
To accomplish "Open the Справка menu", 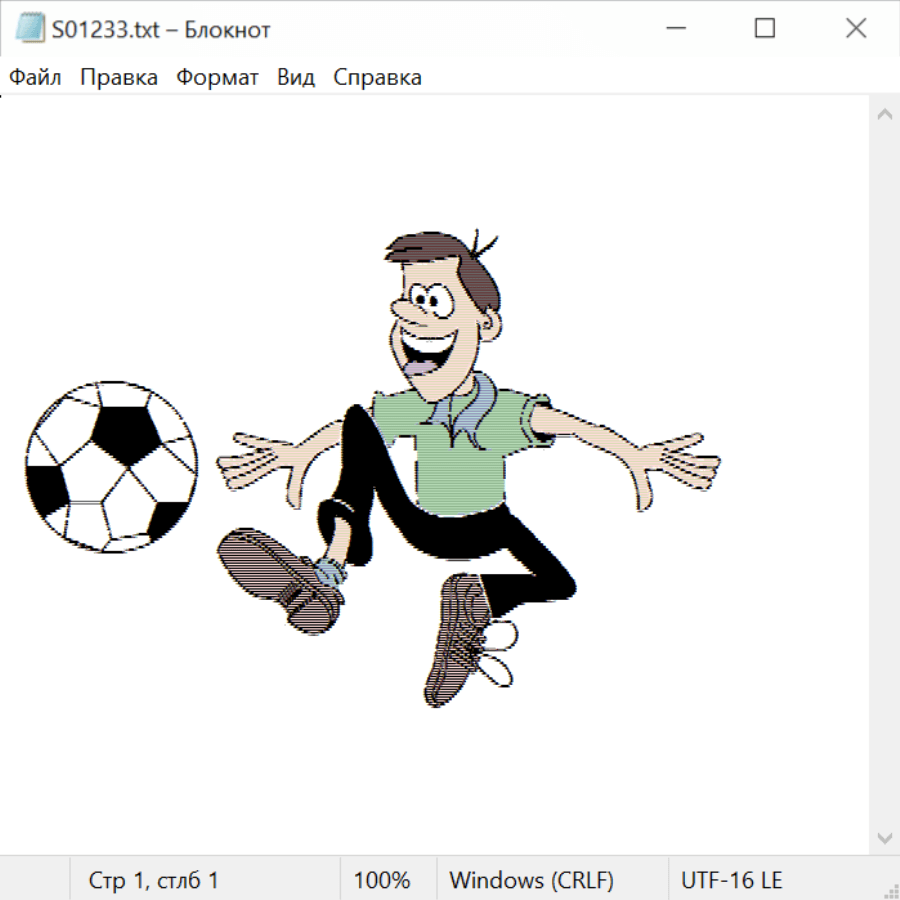I will [377, 78].
